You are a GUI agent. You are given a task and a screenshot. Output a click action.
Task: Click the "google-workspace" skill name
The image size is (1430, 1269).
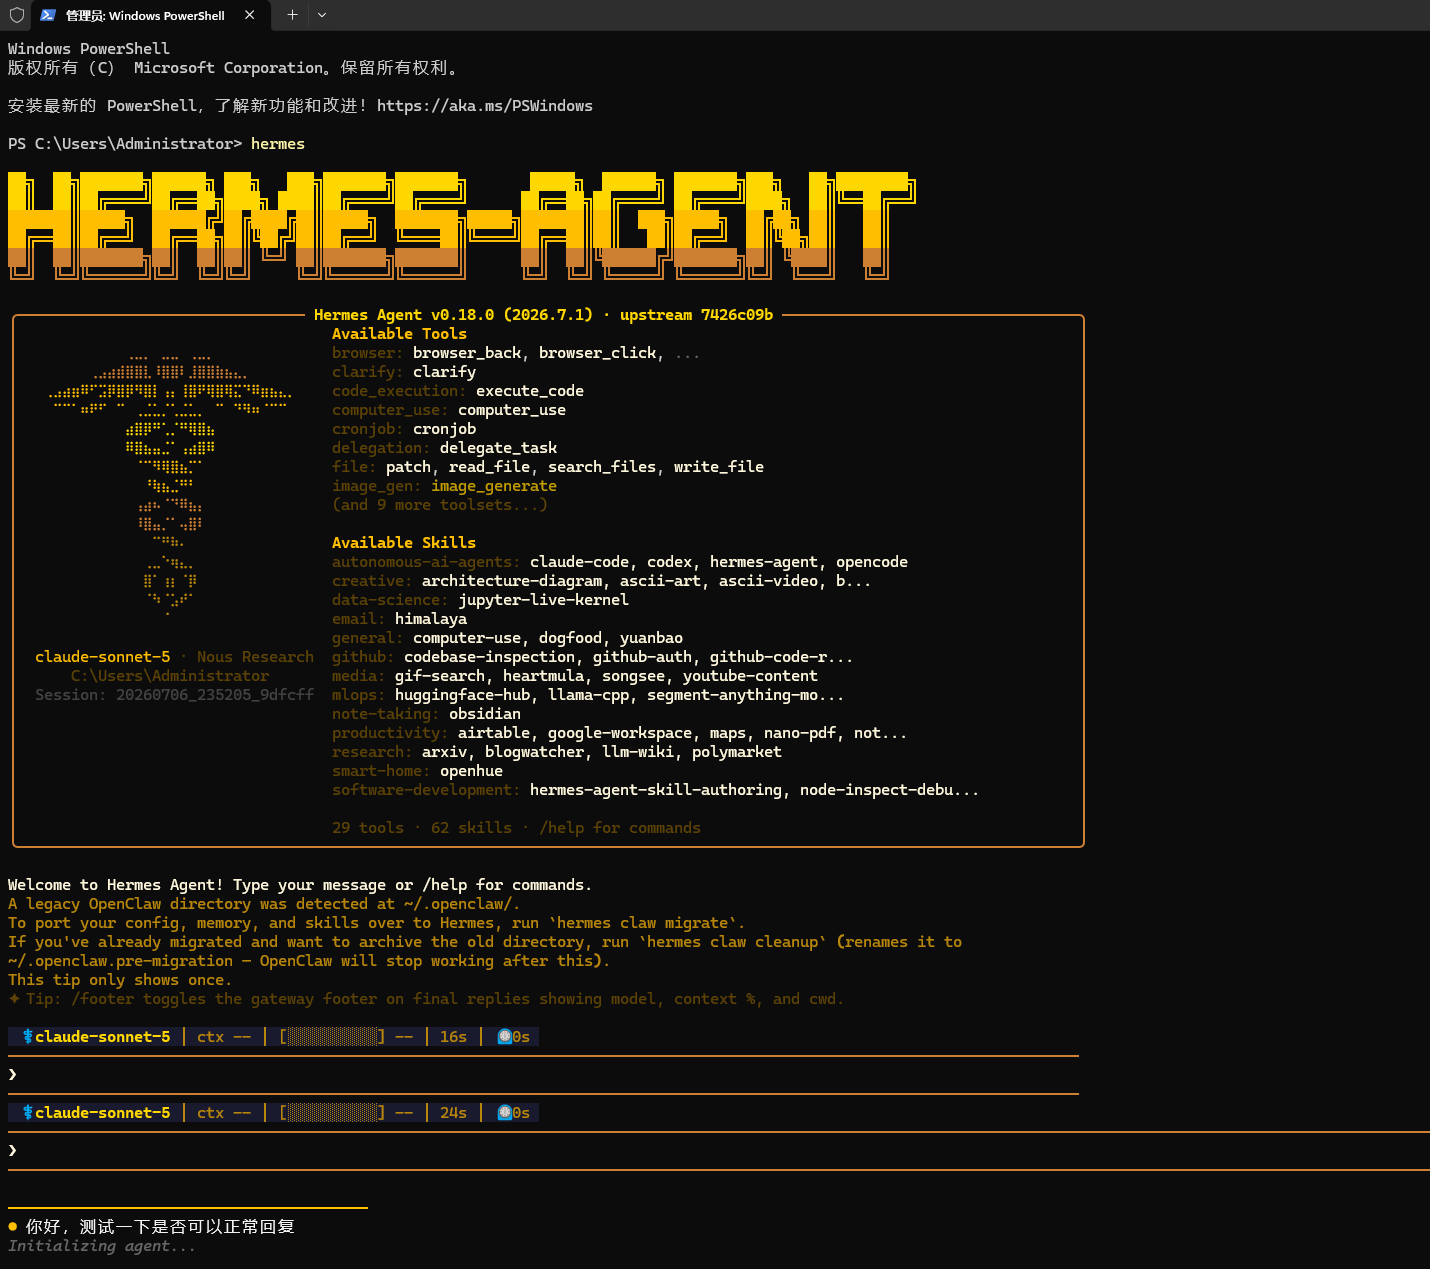(620, 733)
